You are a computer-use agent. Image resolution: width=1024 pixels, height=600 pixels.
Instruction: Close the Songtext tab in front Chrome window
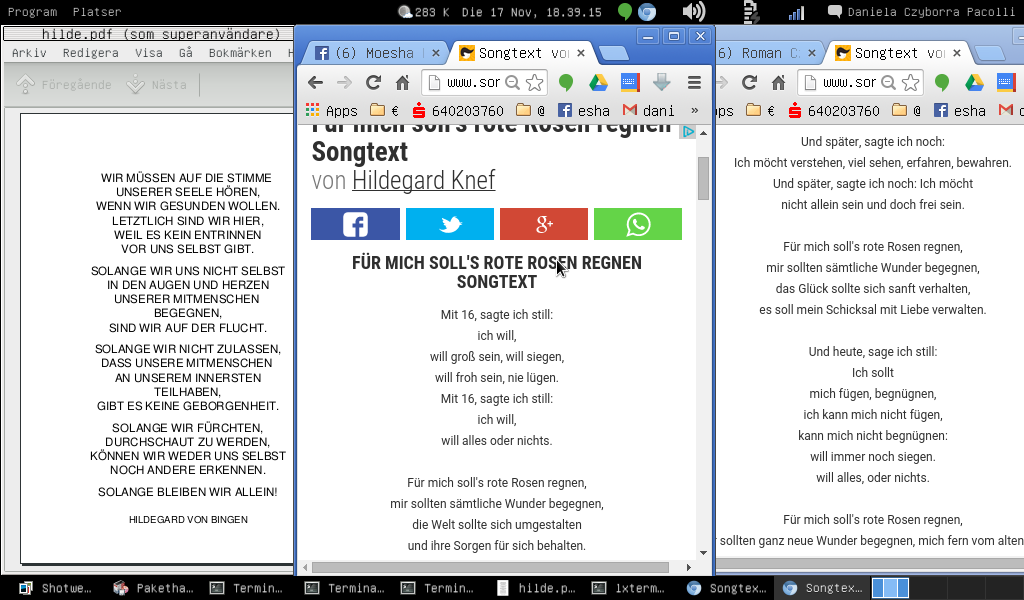(581, 53)
